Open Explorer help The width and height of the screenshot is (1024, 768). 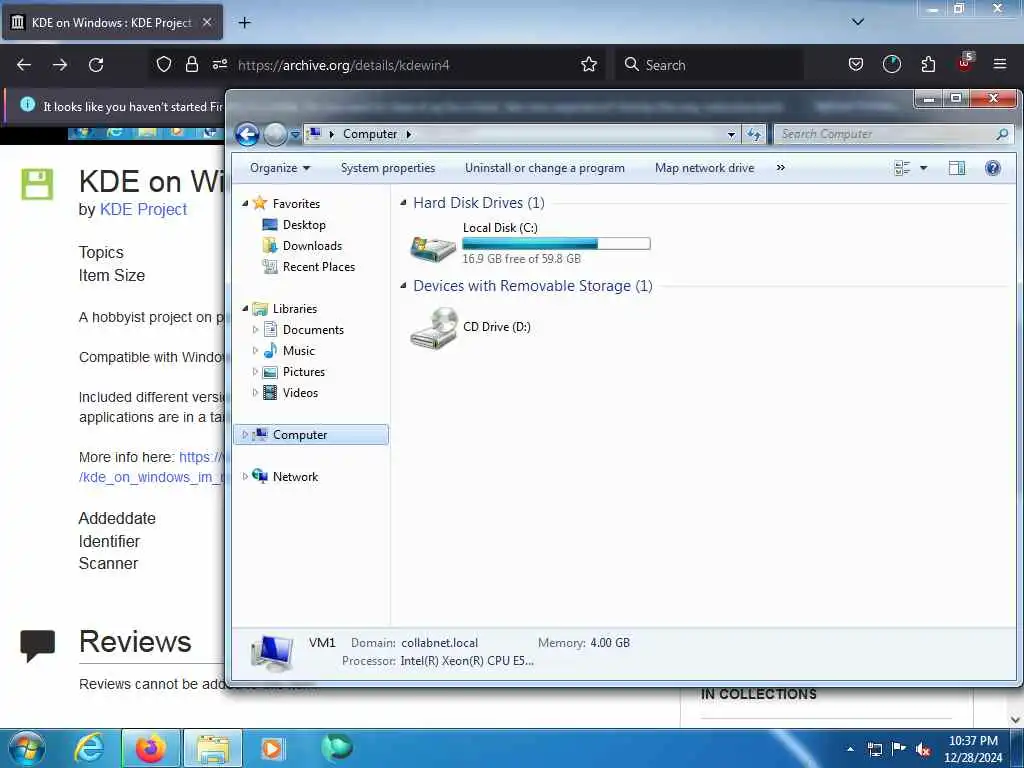coord(993,168)
